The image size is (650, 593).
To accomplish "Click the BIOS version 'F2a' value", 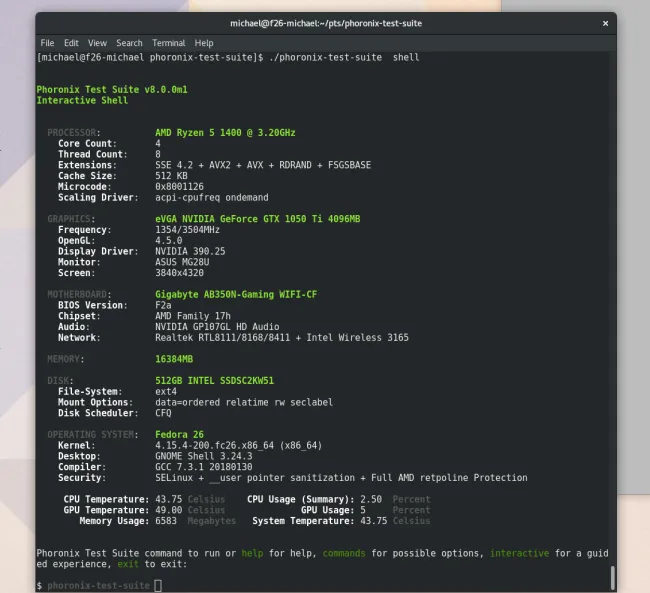I will point(163,305).
